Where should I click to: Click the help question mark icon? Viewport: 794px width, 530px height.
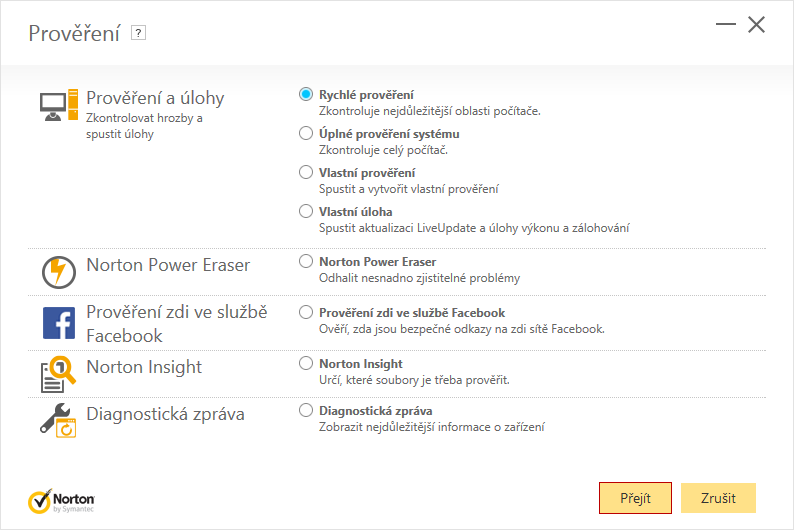coord(139,33)
